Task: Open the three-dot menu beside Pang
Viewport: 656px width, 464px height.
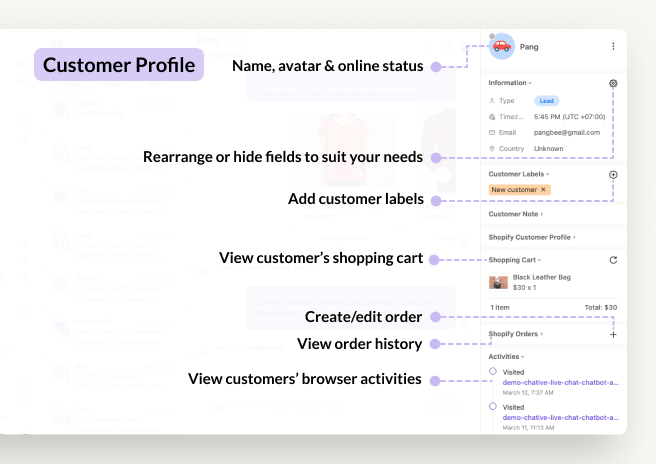Action: (x=613, y=46)
